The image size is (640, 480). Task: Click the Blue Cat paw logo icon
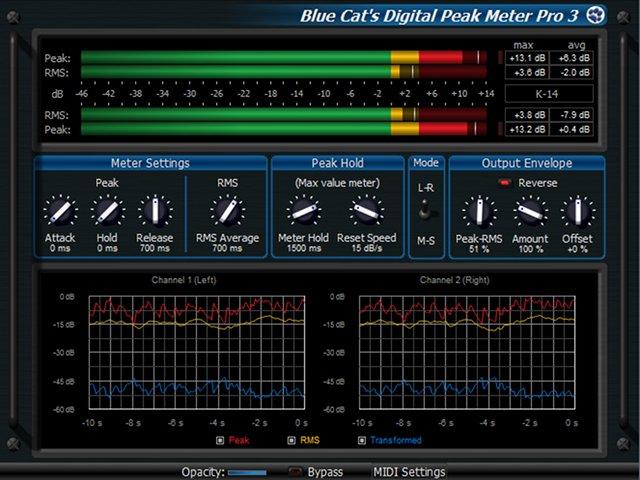click(x=596, y=16)
